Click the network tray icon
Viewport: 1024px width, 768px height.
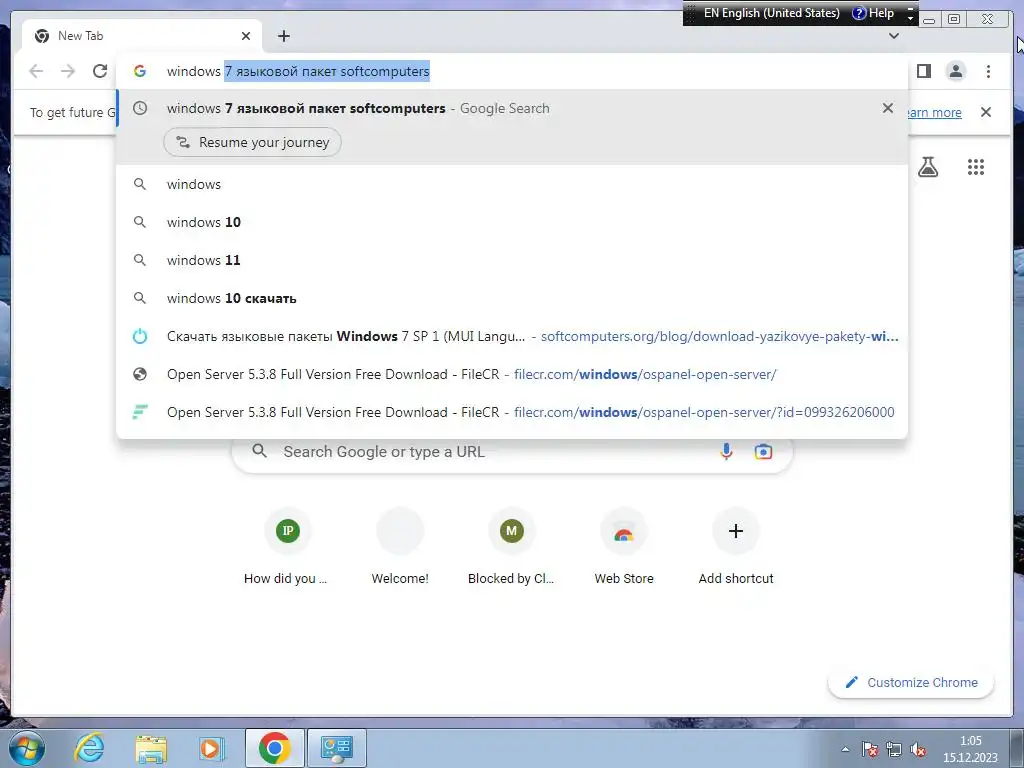tap(894, 749)
